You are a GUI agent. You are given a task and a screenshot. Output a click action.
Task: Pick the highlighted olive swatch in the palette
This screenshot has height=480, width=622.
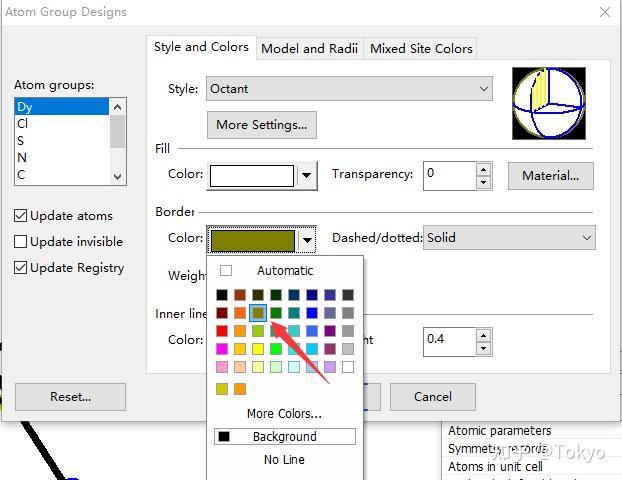257,313
